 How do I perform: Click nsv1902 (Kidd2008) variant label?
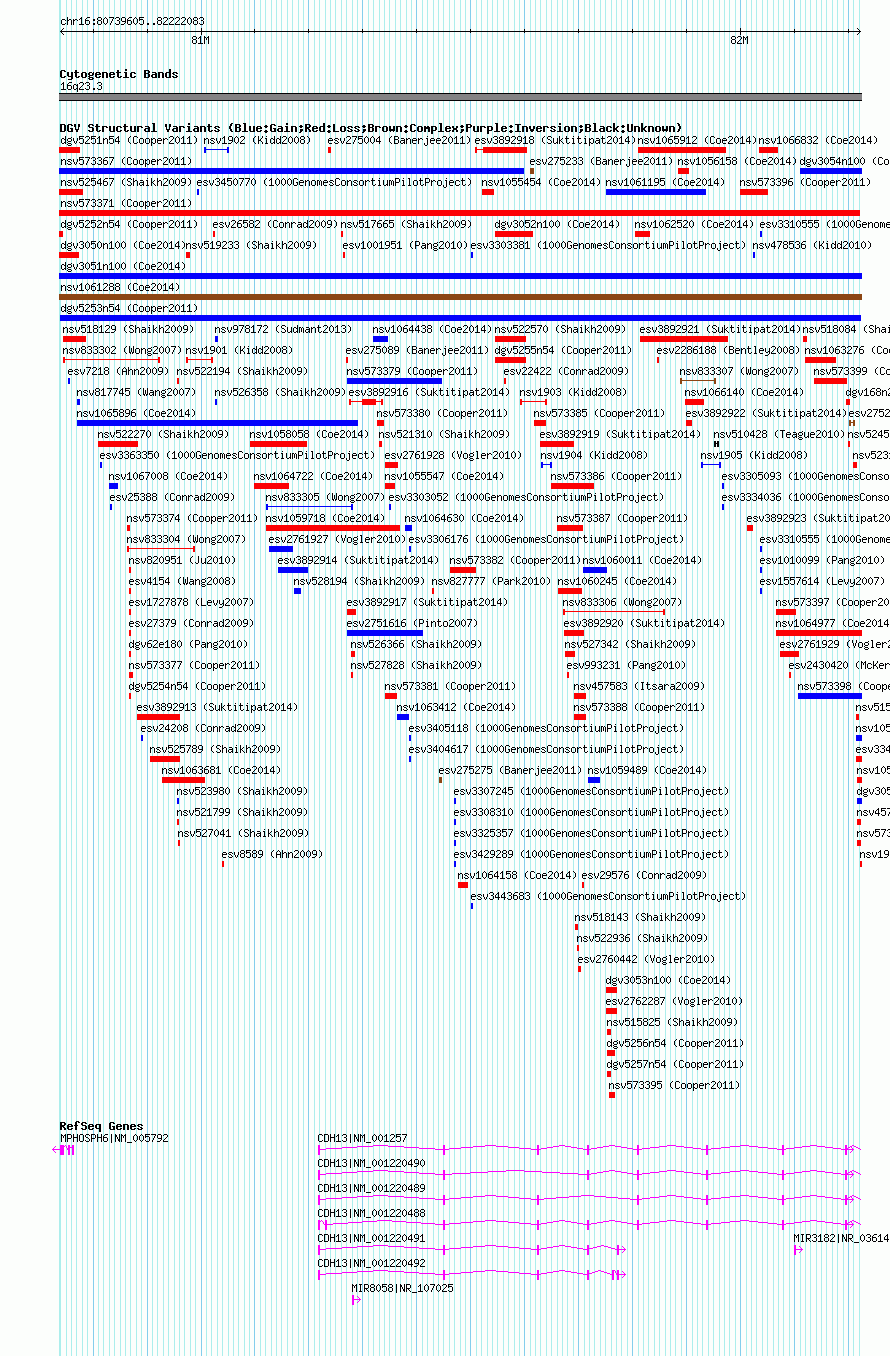tap(257, 140)
